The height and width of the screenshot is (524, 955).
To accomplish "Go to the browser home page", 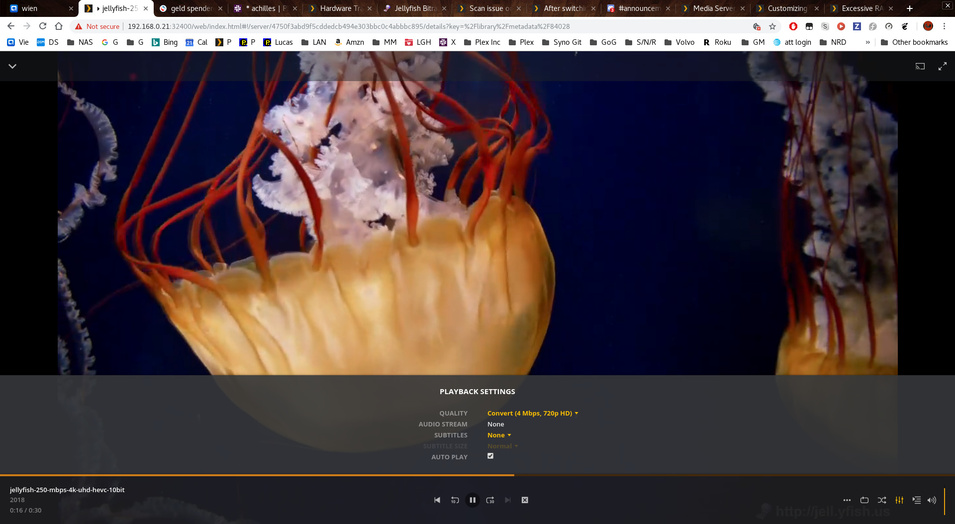I will [58, 26].
